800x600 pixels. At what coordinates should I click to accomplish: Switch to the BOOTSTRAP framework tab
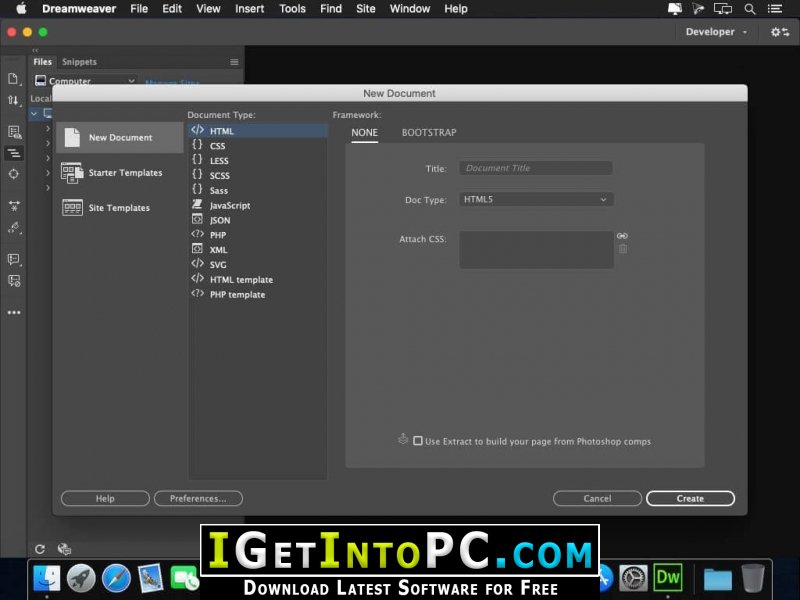429,133
